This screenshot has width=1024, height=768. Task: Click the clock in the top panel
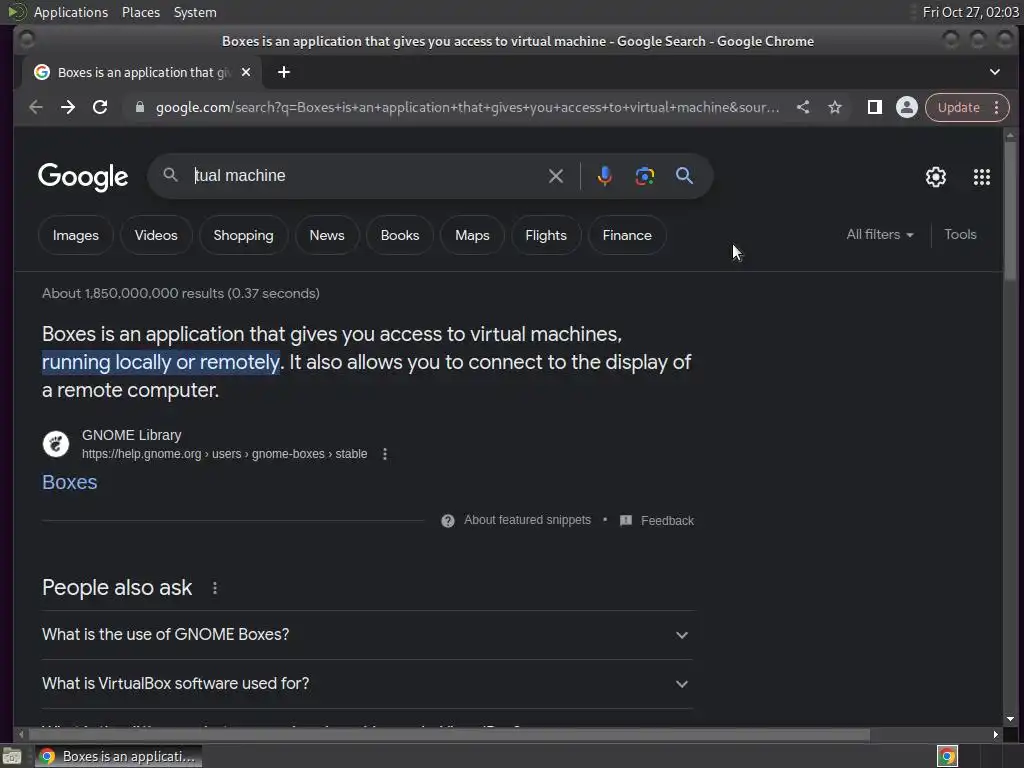coord(970,12)
